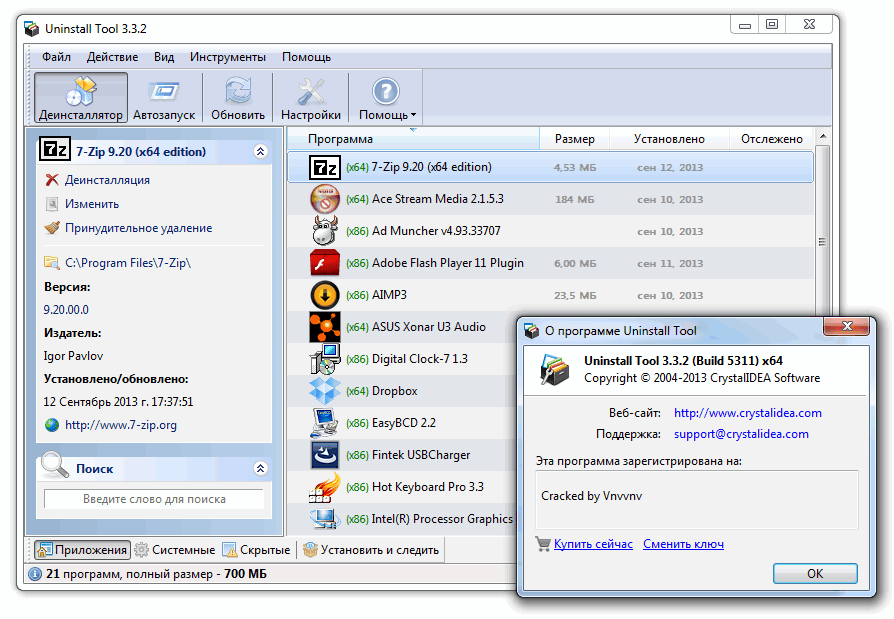
Task: Click OK in the About dialog
Action: [x=815, y=573]
